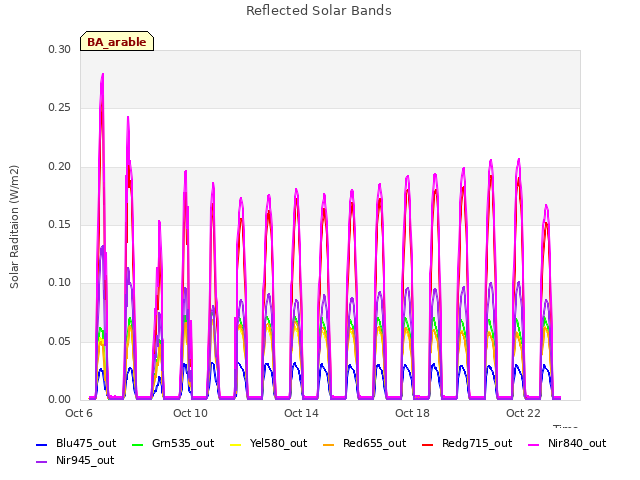Click the 0.30 y-axis label
This screenshot has height=480, width=640.
pos(59,49)
